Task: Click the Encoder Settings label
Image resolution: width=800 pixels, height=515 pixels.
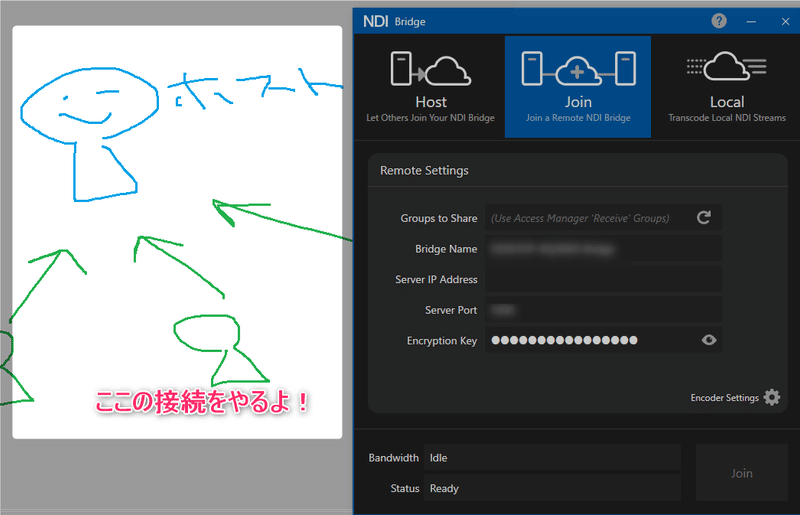Action: point(724,398)
